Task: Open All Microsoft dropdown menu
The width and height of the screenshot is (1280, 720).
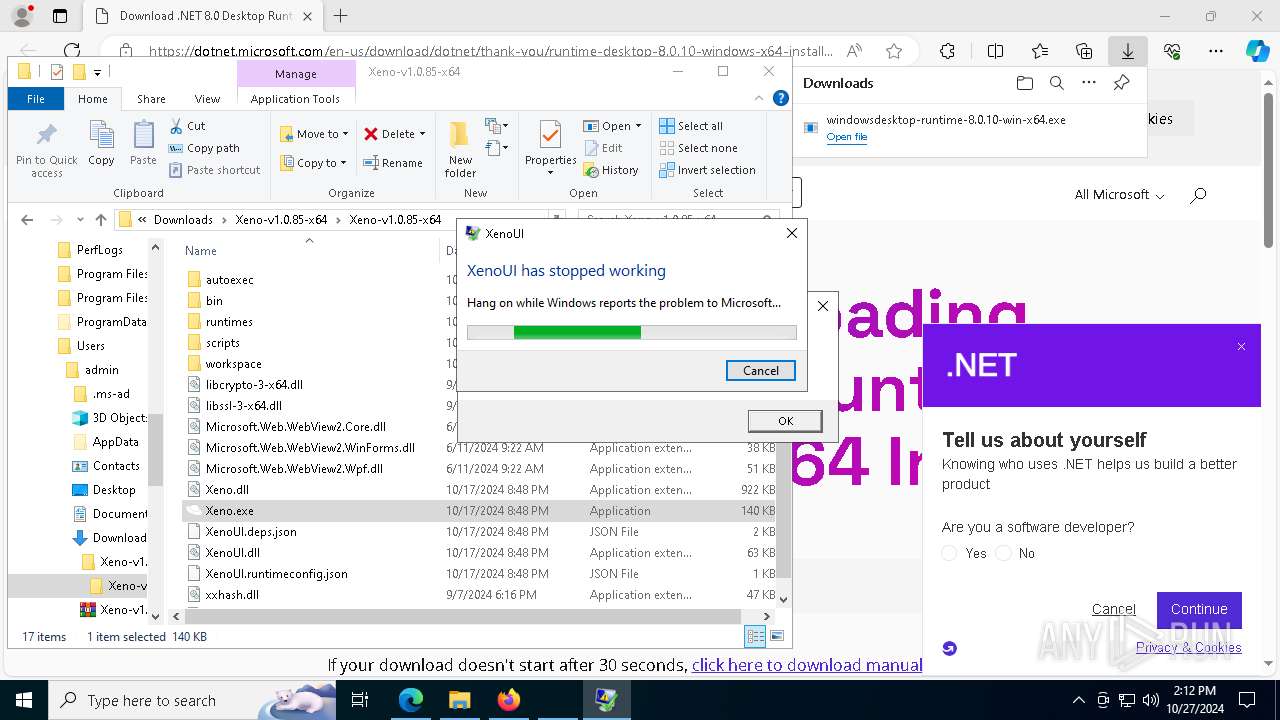Action: tap(1119, 195)
